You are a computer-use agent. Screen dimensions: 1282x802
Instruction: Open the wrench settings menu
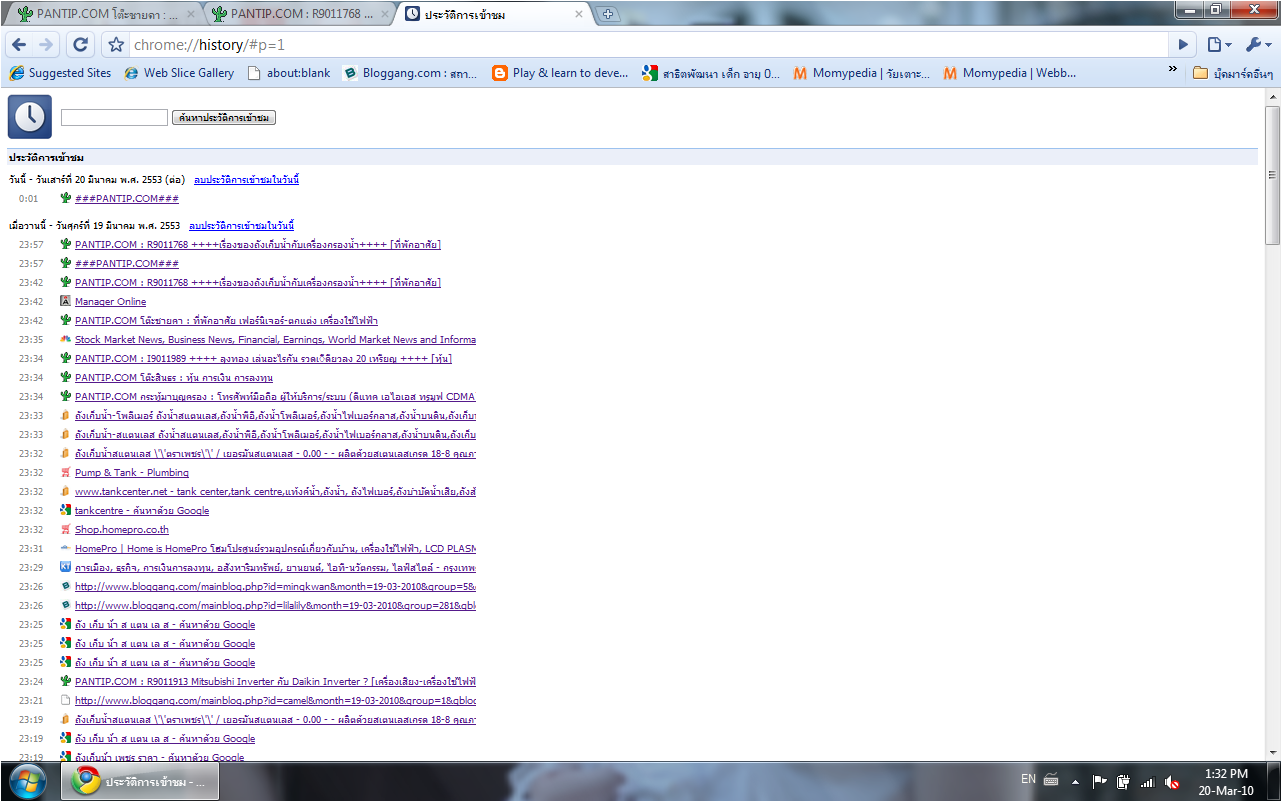pos(1258,45)
